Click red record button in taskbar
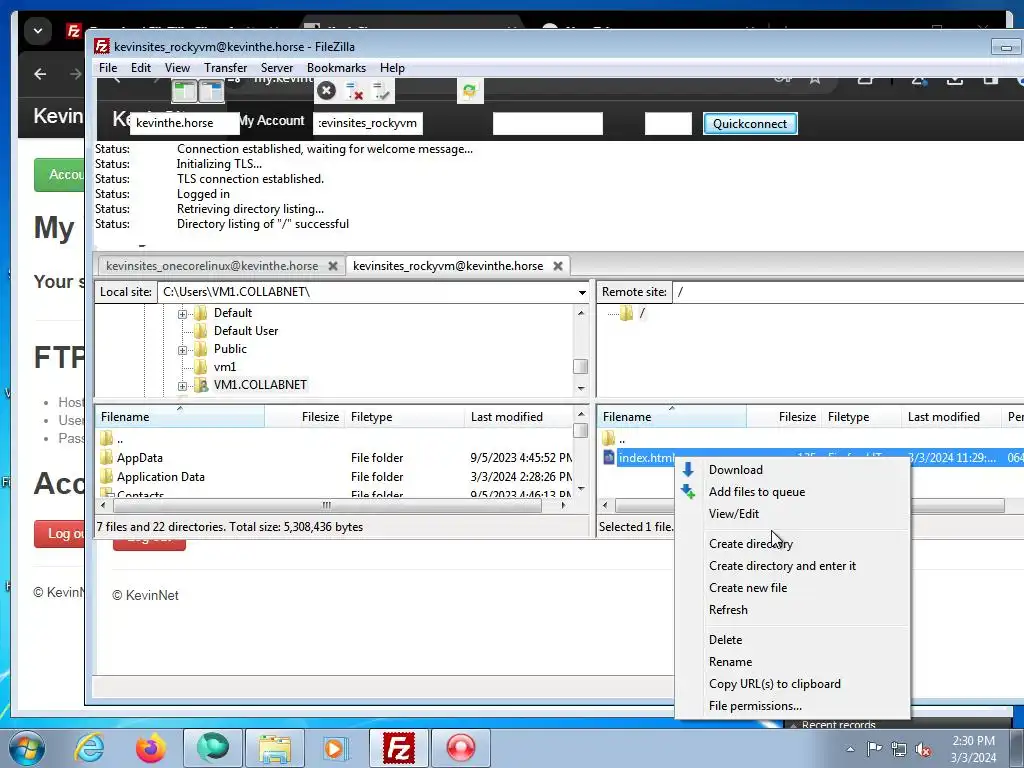Viewport: 1024px width, 768px height. click(460, 748)
